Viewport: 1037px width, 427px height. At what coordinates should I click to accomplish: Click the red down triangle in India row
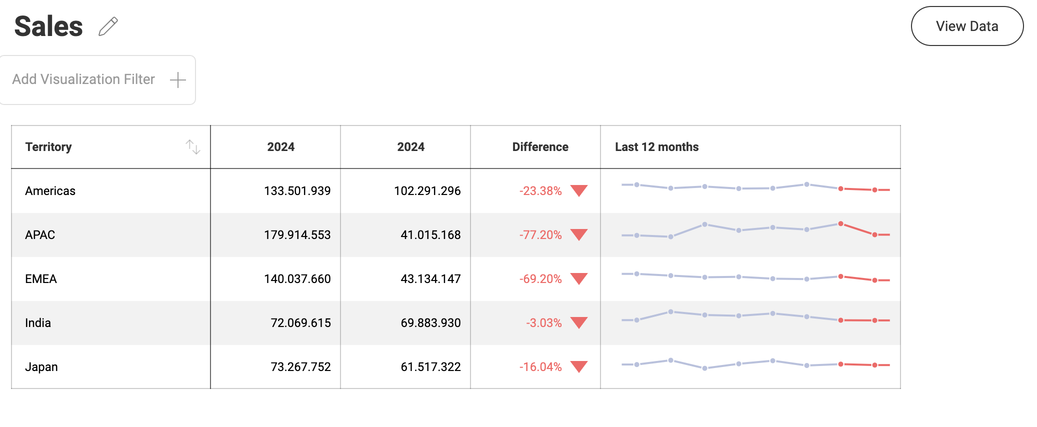tap(579, 323)
